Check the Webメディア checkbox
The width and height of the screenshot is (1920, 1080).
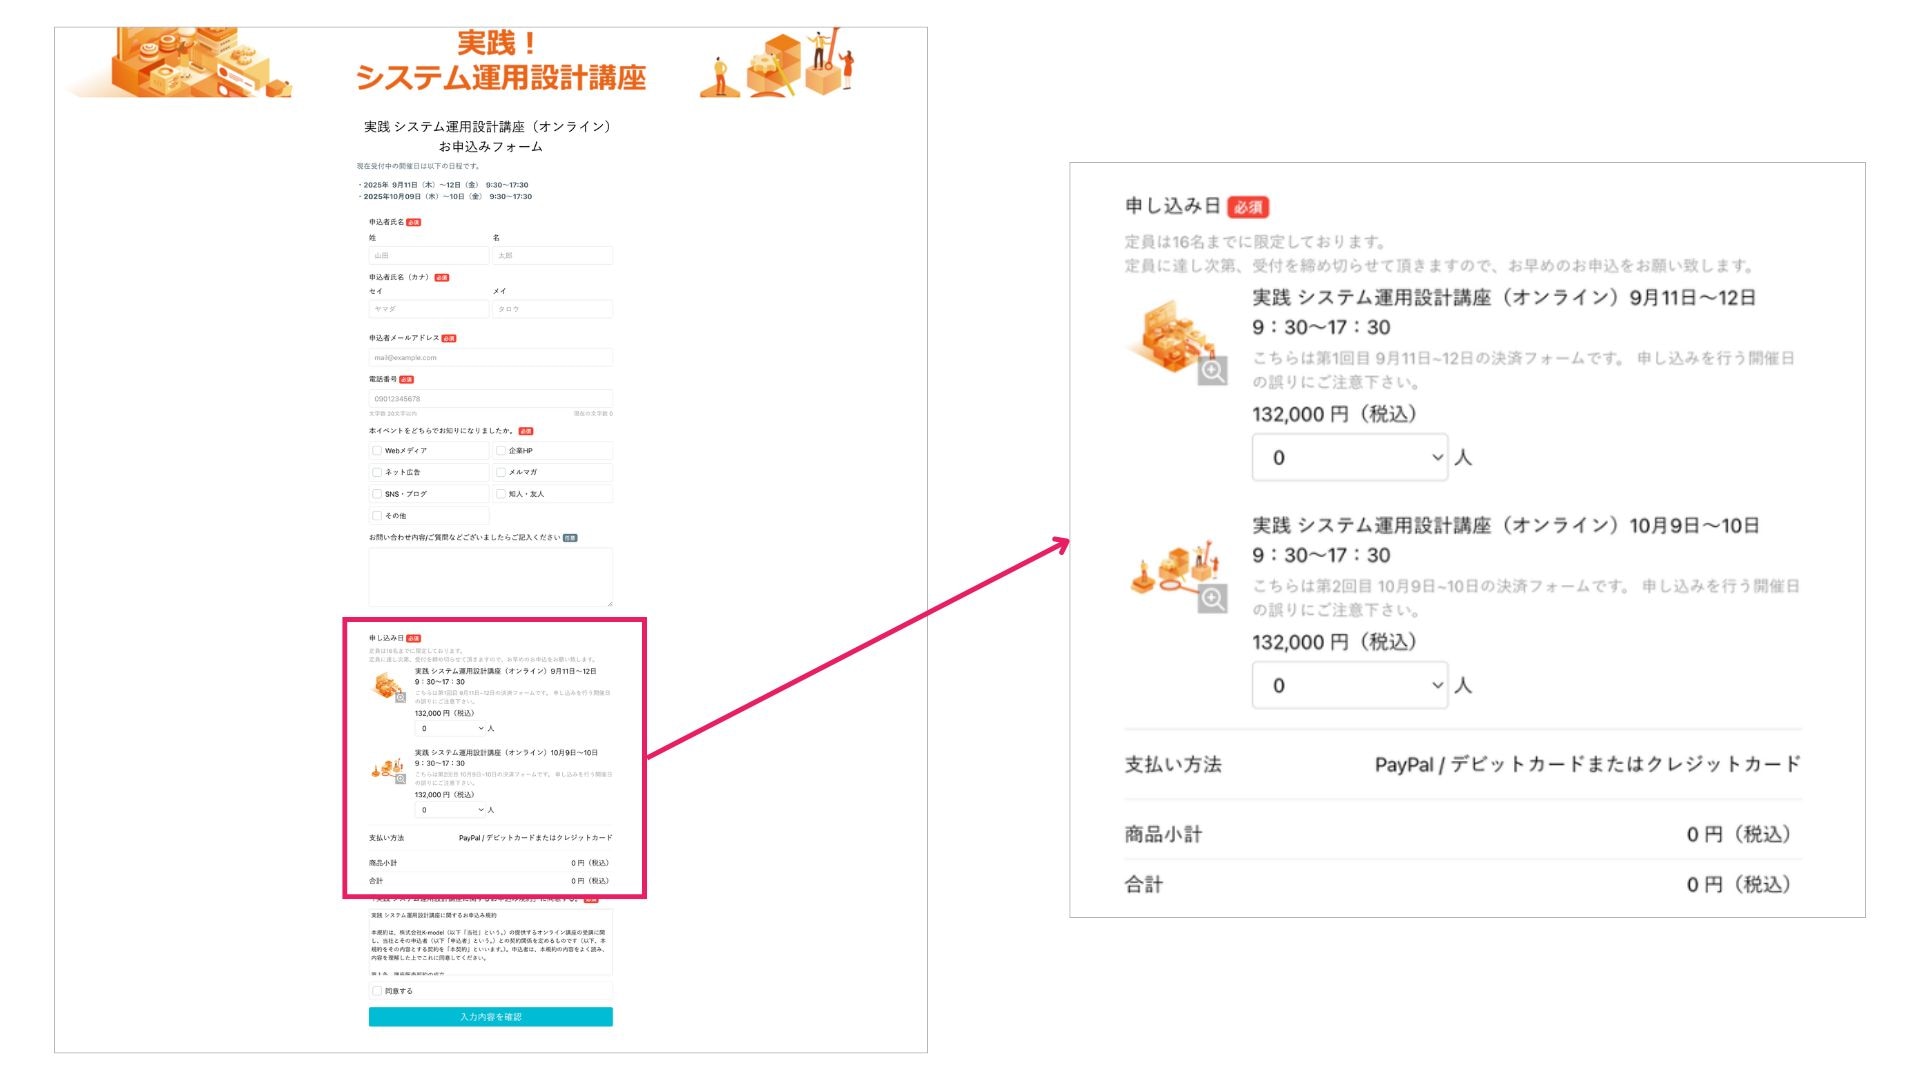click(377, 451)
